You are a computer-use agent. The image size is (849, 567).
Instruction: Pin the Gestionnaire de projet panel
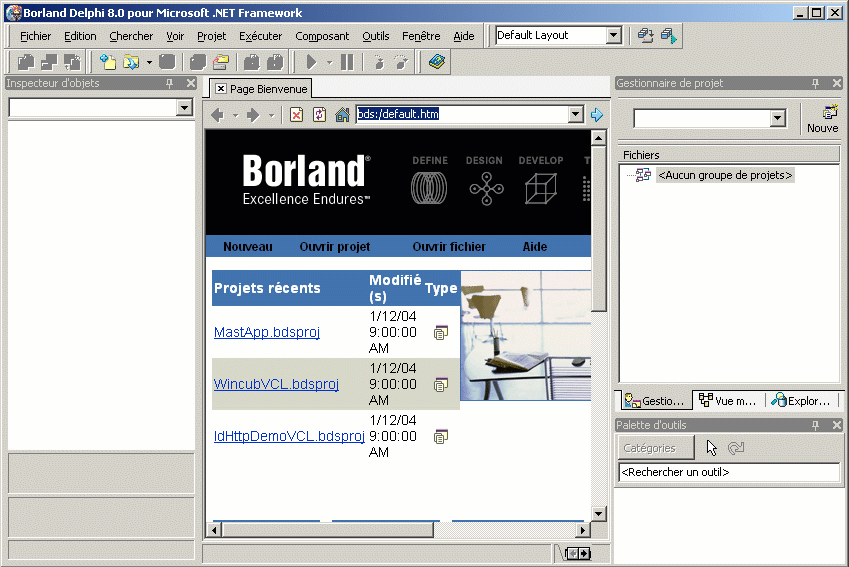(815, 83)
